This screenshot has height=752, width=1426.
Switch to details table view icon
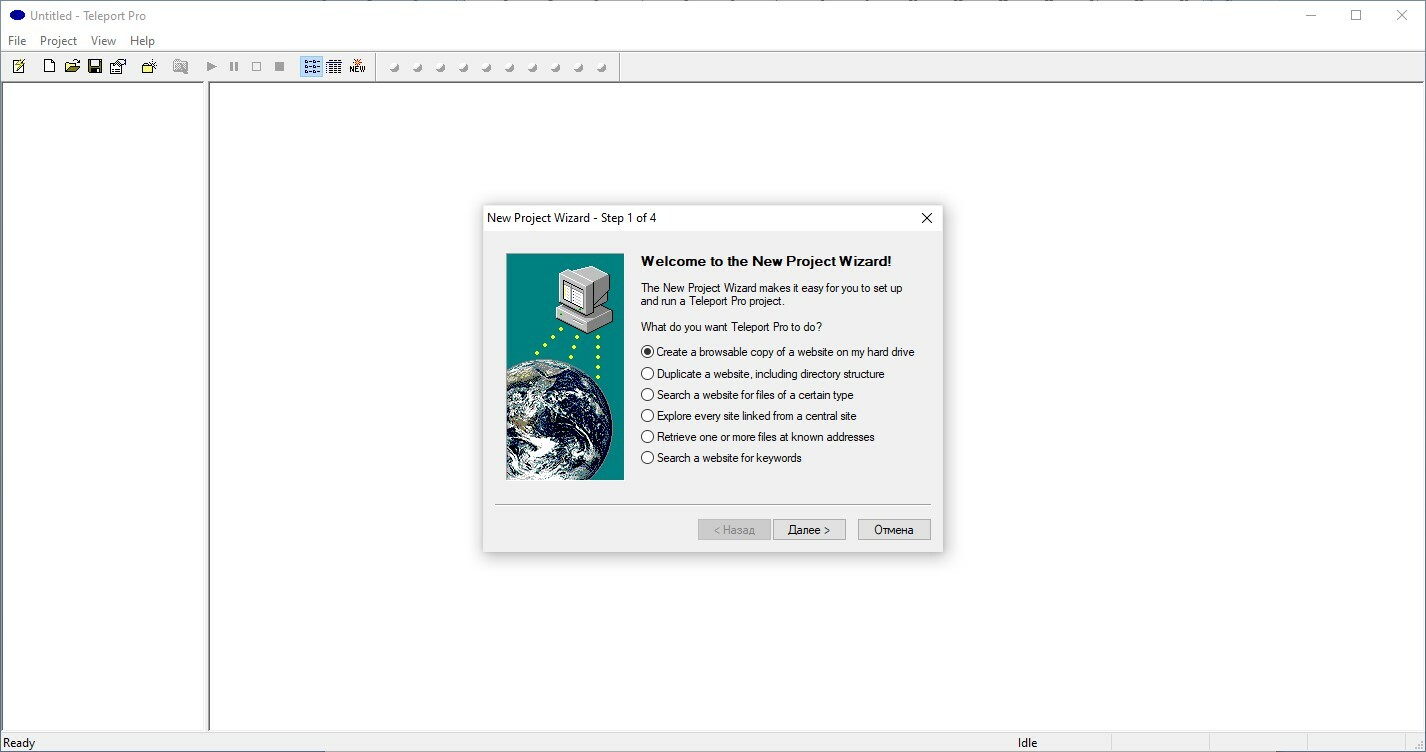(334, 66)
